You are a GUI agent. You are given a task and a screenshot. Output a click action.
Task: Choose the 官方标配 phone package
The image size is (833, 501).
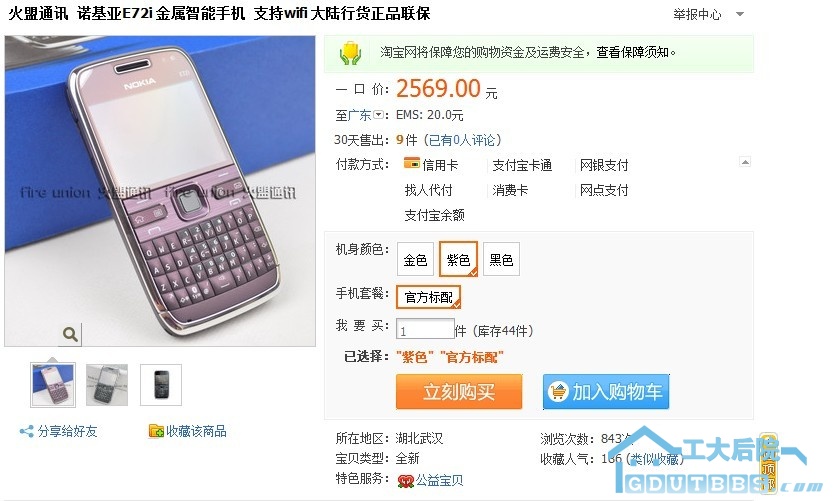[429, 298]
